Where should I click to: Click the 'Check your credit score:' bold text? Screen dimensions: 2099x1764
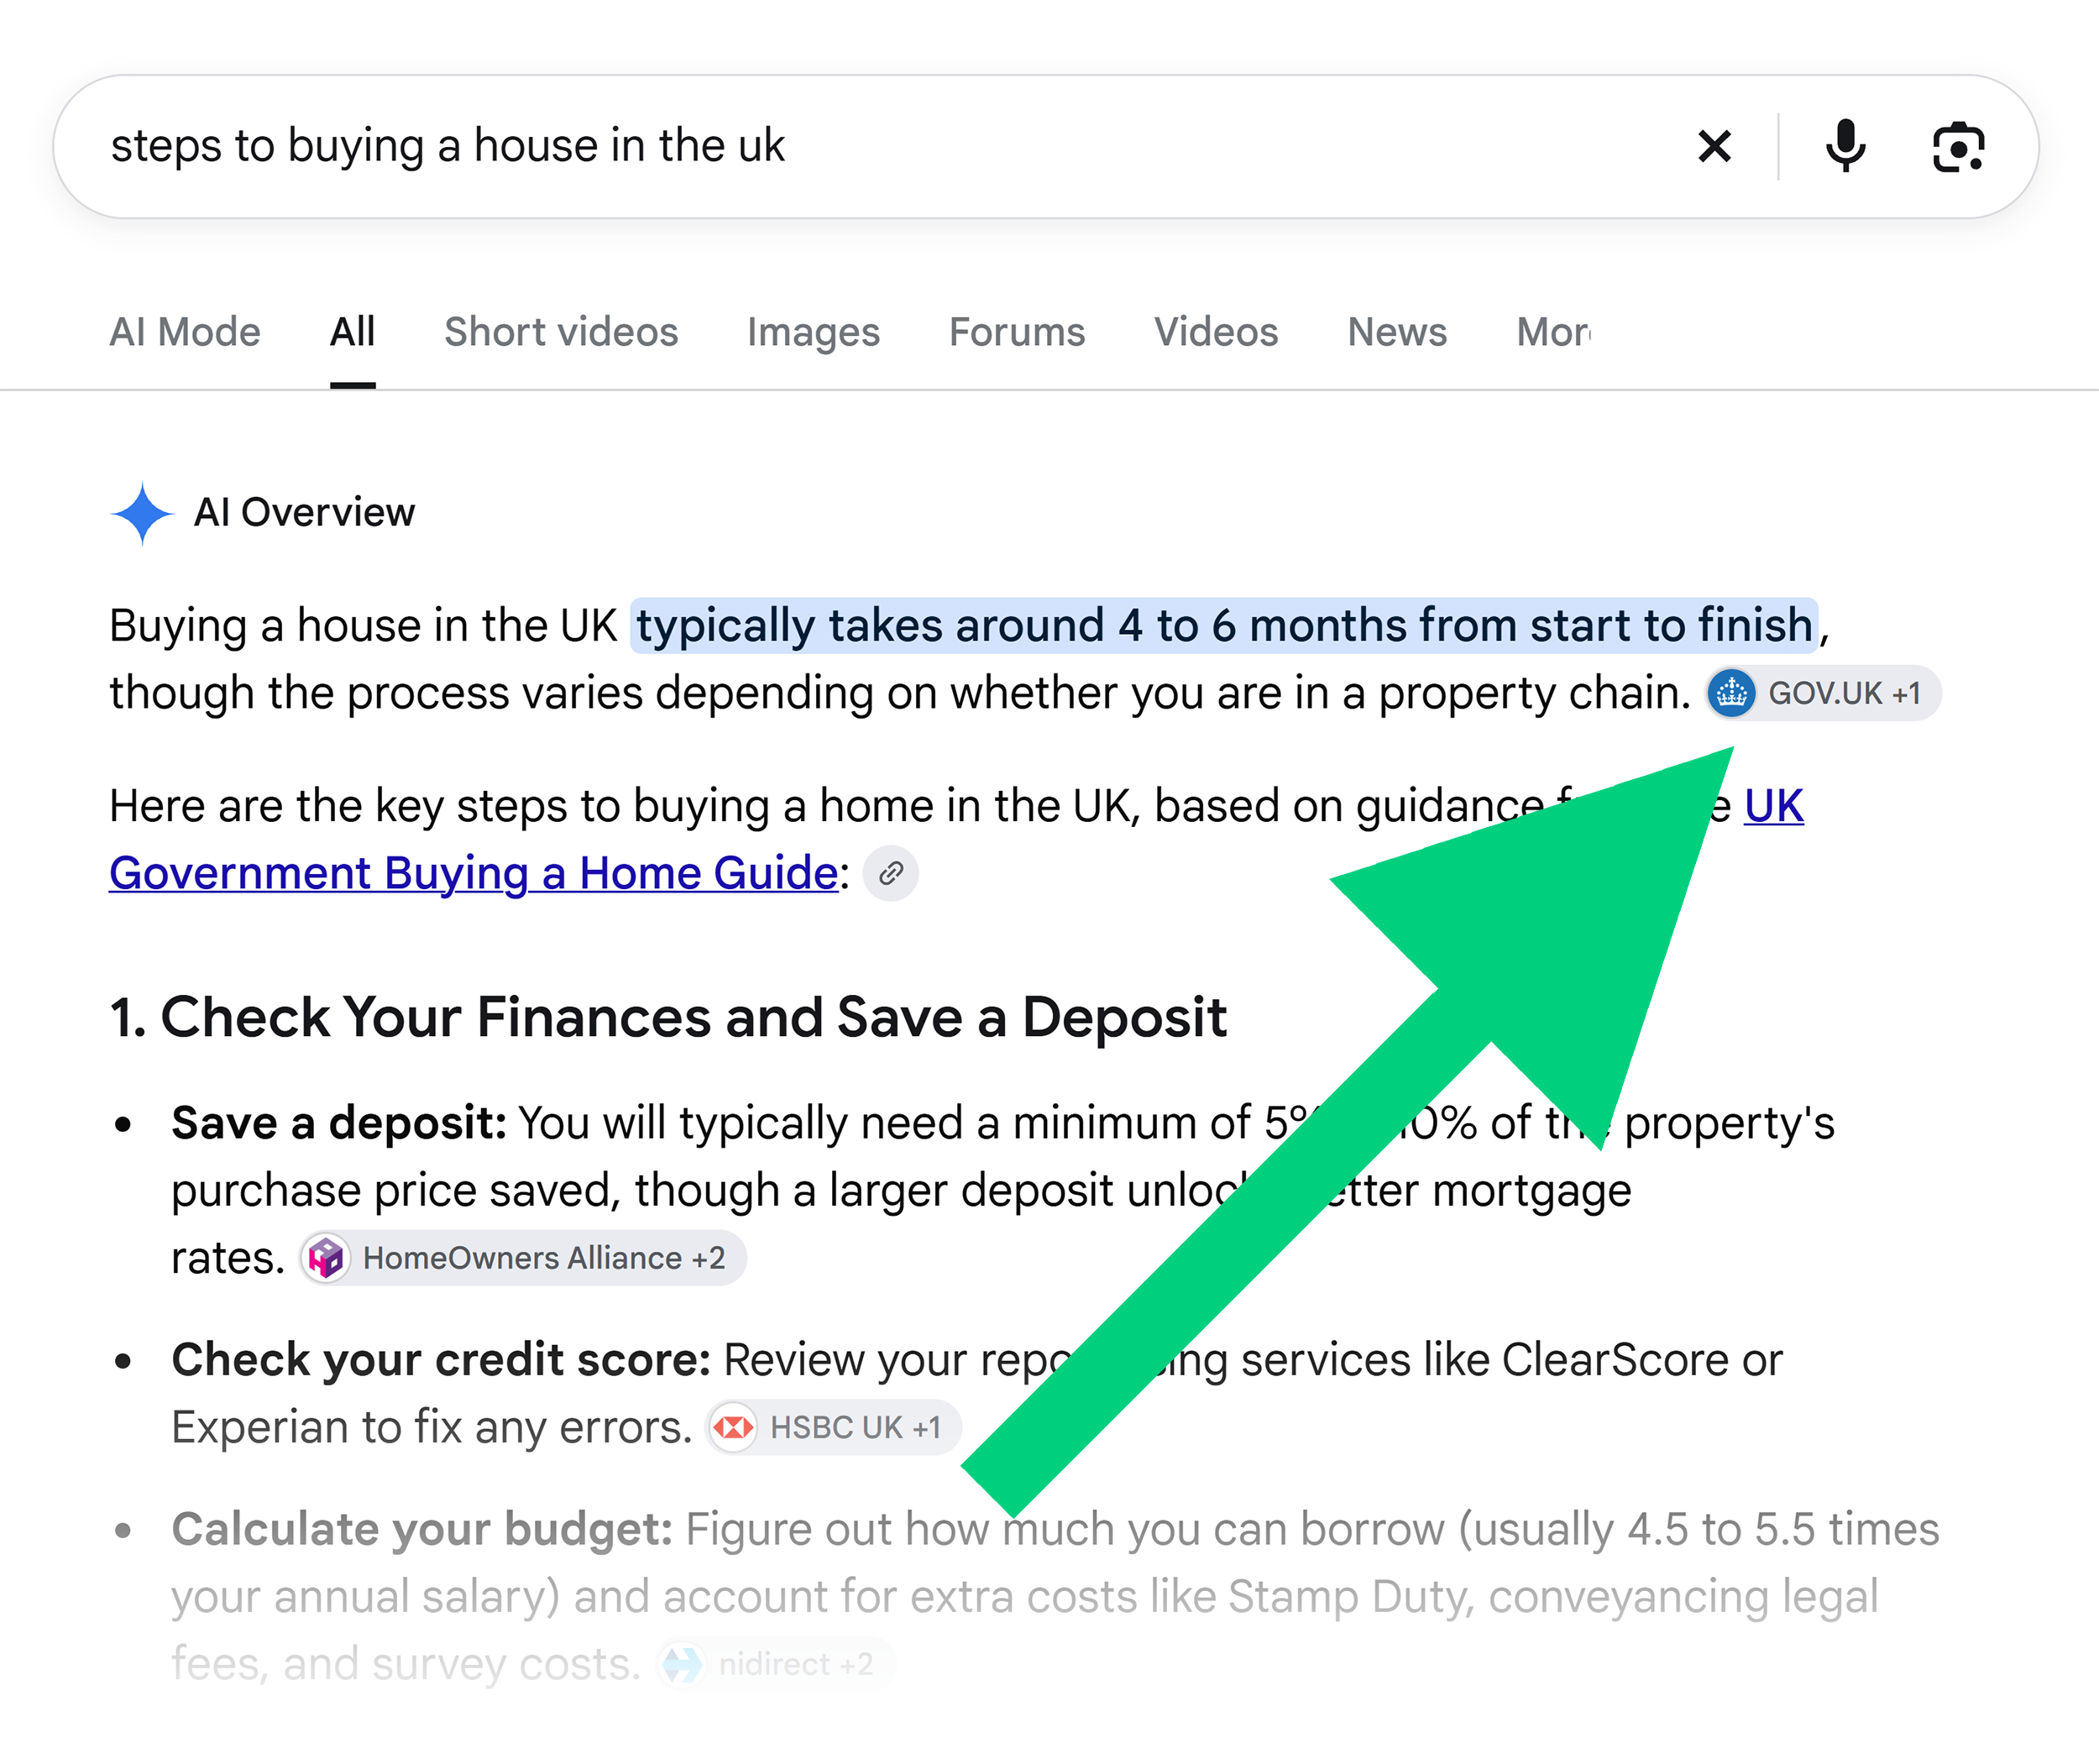[441, 1360]
